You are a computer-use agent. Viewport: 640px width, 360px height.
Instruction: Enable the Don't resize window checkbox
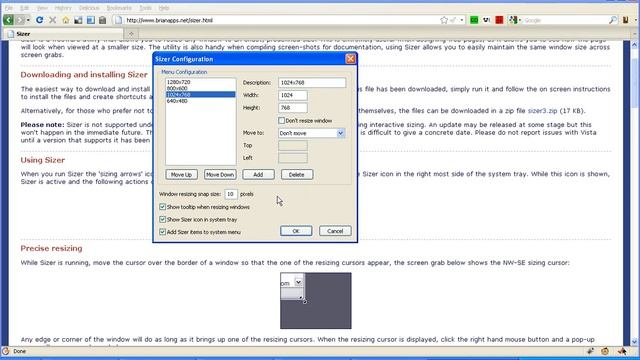(x=282, y=120)
